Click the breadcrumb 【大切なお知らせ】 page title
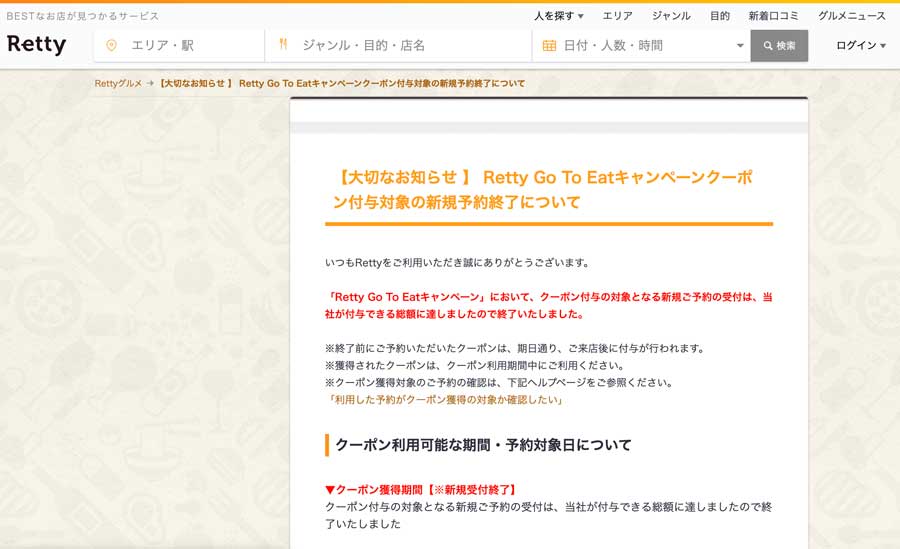The image size is (900, 549). (341, 83)
